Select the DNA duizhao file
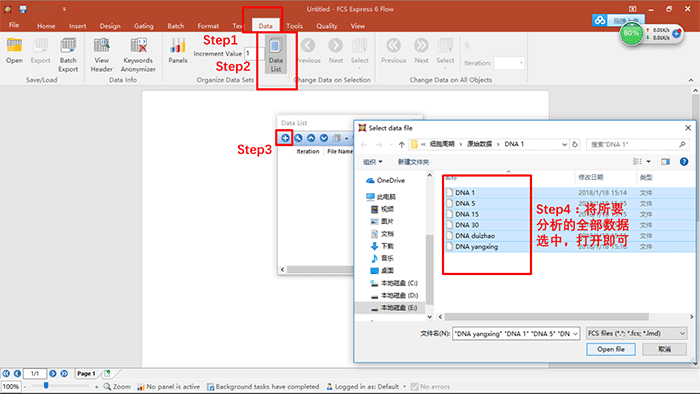Viewport: 700px width, 394px height. 475,236
